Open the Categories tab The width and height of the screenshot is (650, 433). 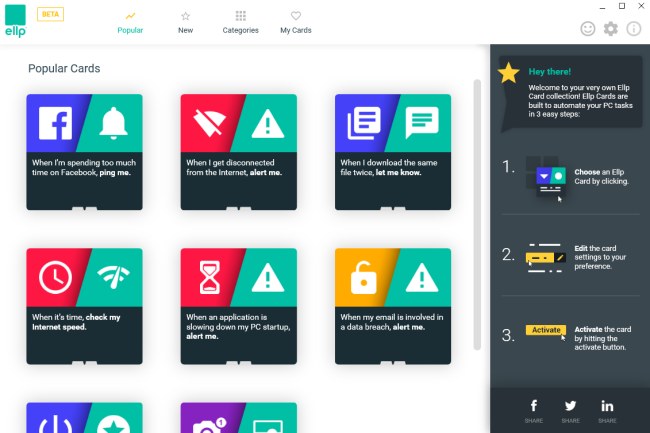[240, 23]
